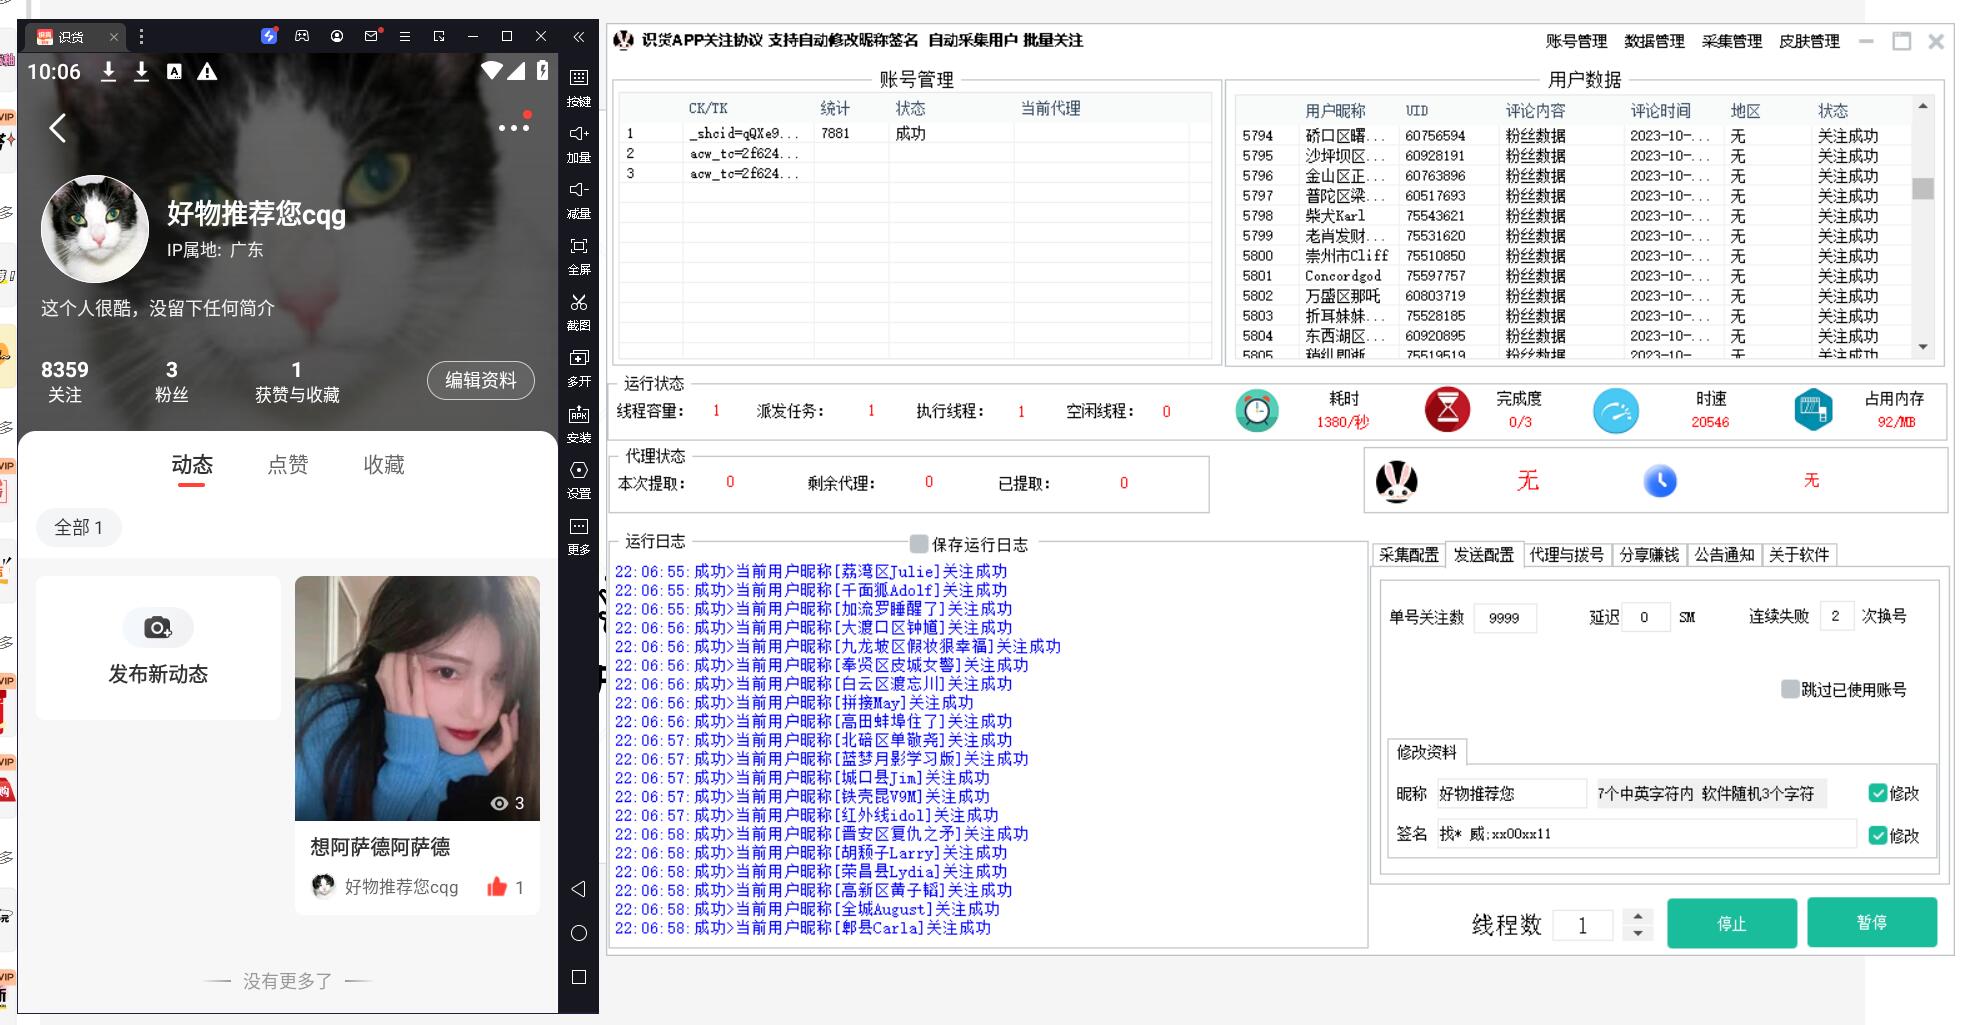Tap the camera icon to post new update
Image resolution: width=1982 pixels, height=1025 pixels.
pos(158,628)
